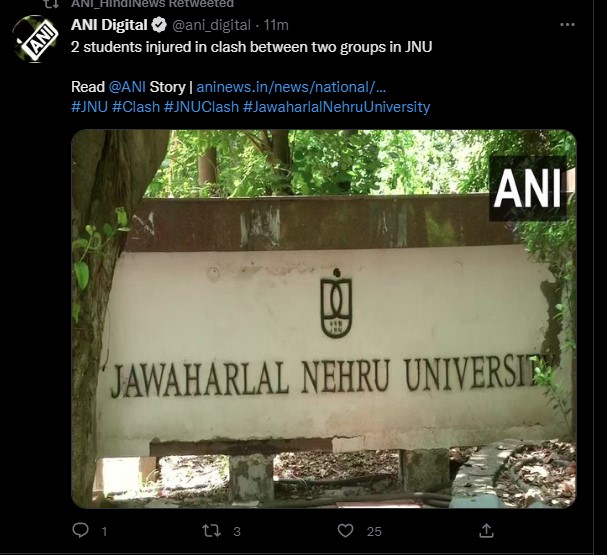The width and height of the screenshot is (607, 555).
Task: Click the verified badge beside ANI Digital
Action: point(159,25)
